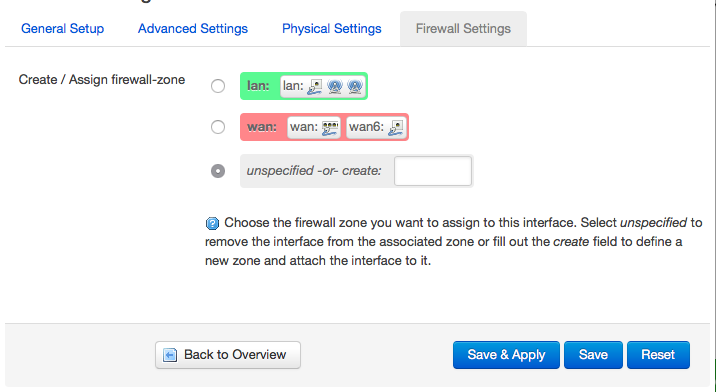Viewport: 716px width, 392px height.
Task: Click the Save button
Action: tap(593, 355)
